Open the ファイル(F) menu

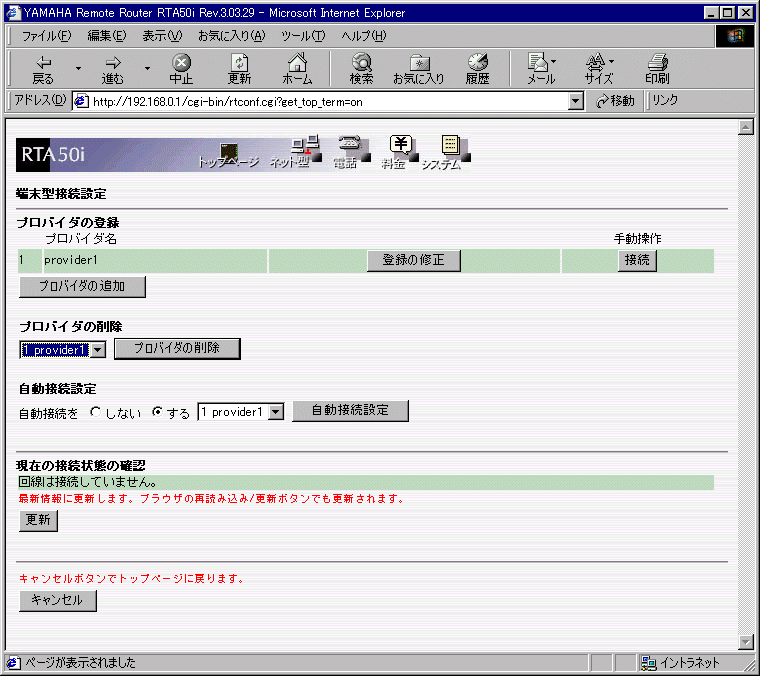[x=47, y=36]
